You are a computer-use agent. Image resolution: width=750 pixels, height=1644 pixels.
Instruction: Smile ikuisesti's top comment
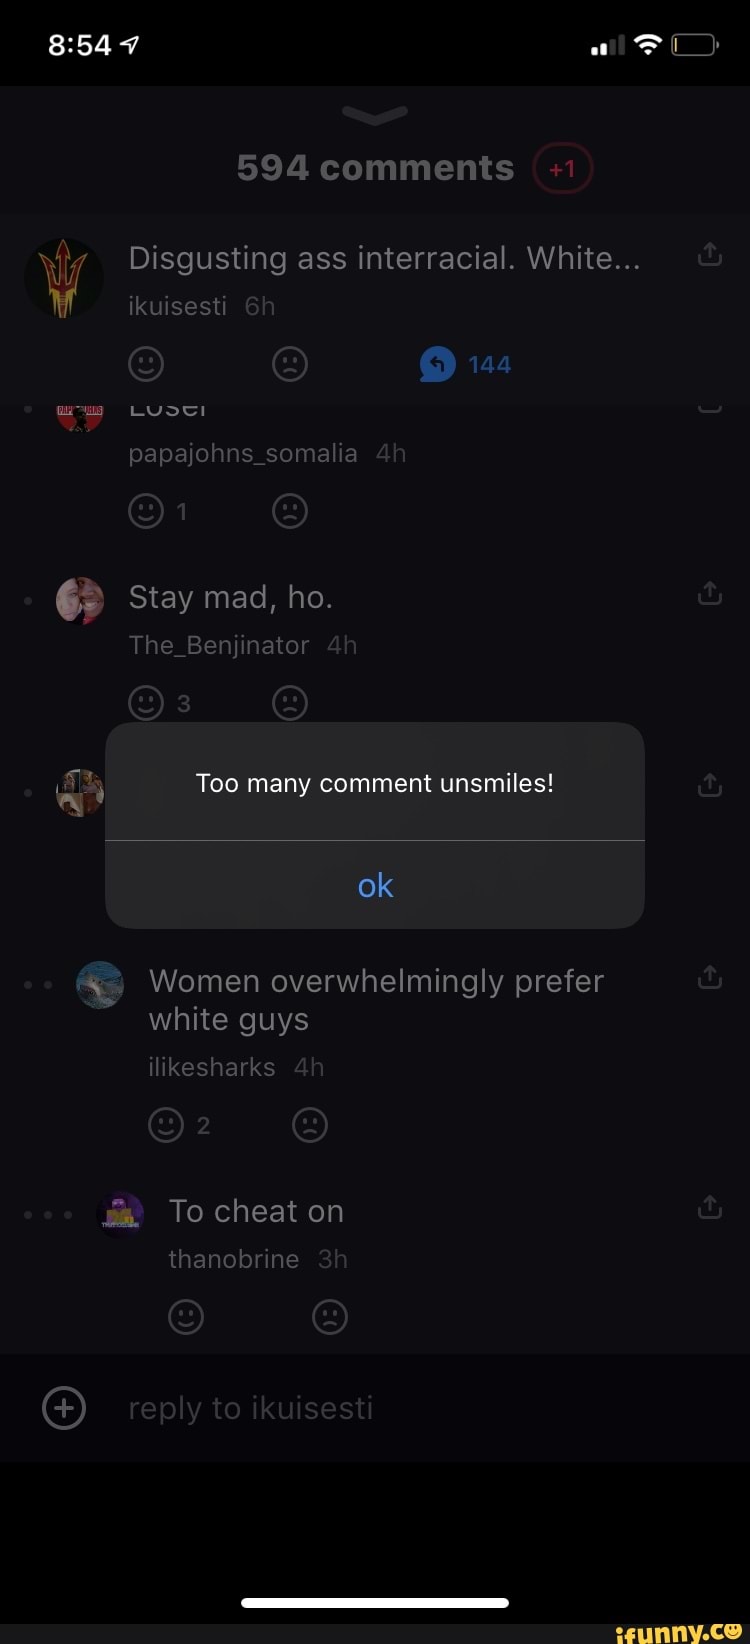pos(146,364)
